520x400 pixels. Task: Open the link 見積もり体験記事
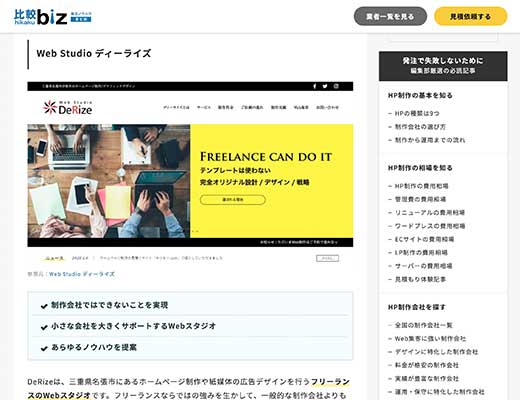(420, 279)
